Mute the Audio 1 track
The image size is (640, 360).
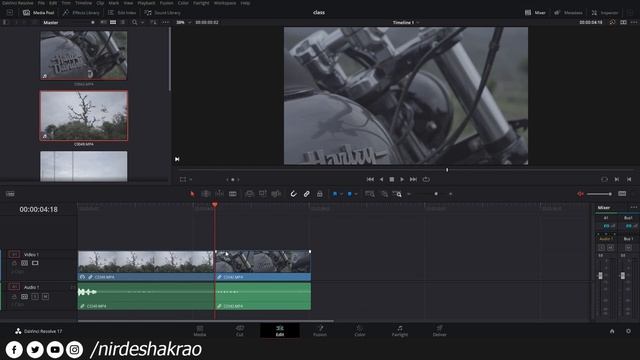45,296
